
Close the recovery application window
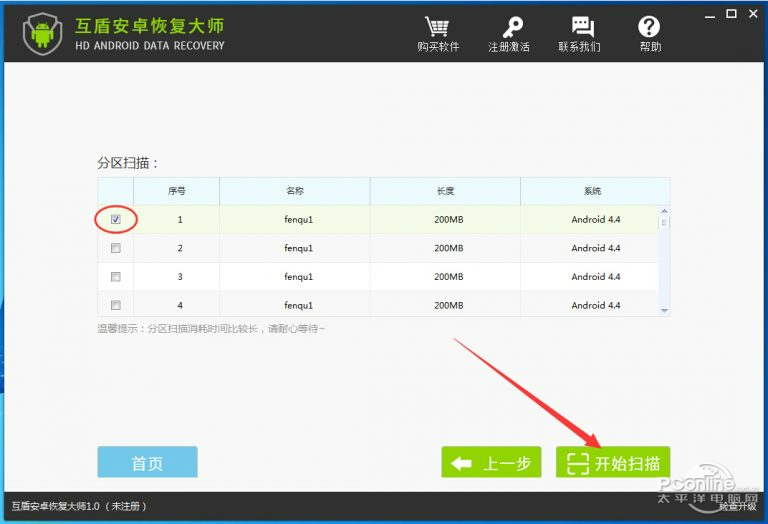click(753, 14)
